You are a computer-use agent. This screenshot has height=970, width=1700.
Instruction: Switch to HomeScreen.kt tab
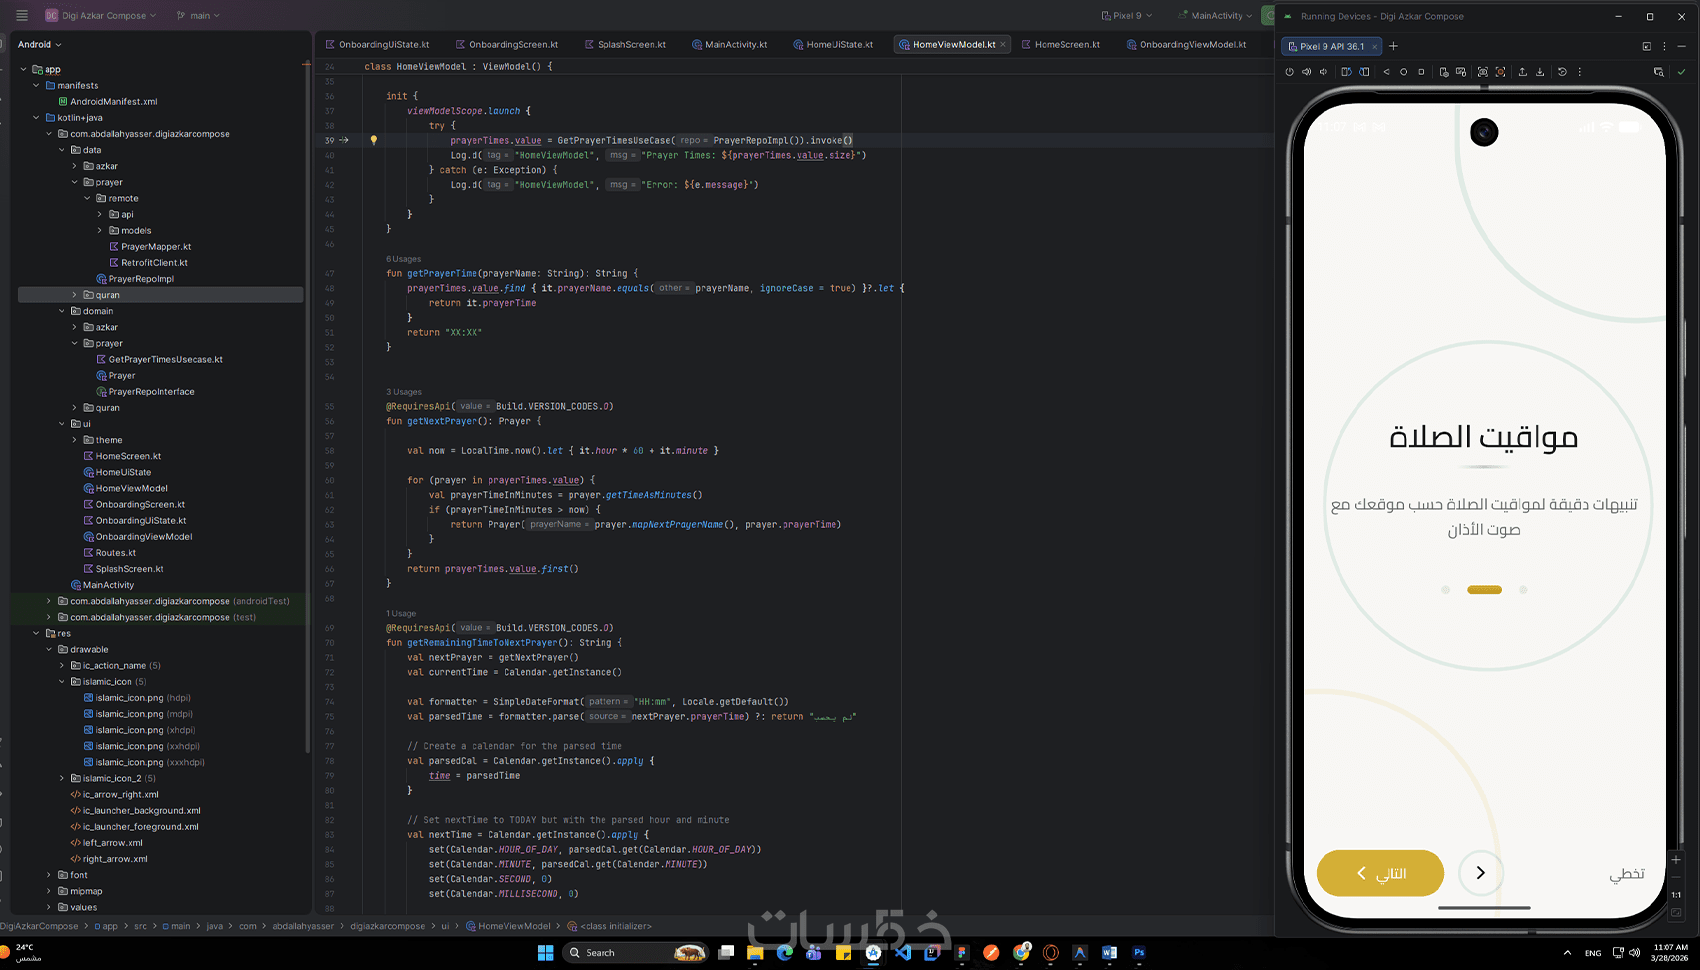(1061, 44)
